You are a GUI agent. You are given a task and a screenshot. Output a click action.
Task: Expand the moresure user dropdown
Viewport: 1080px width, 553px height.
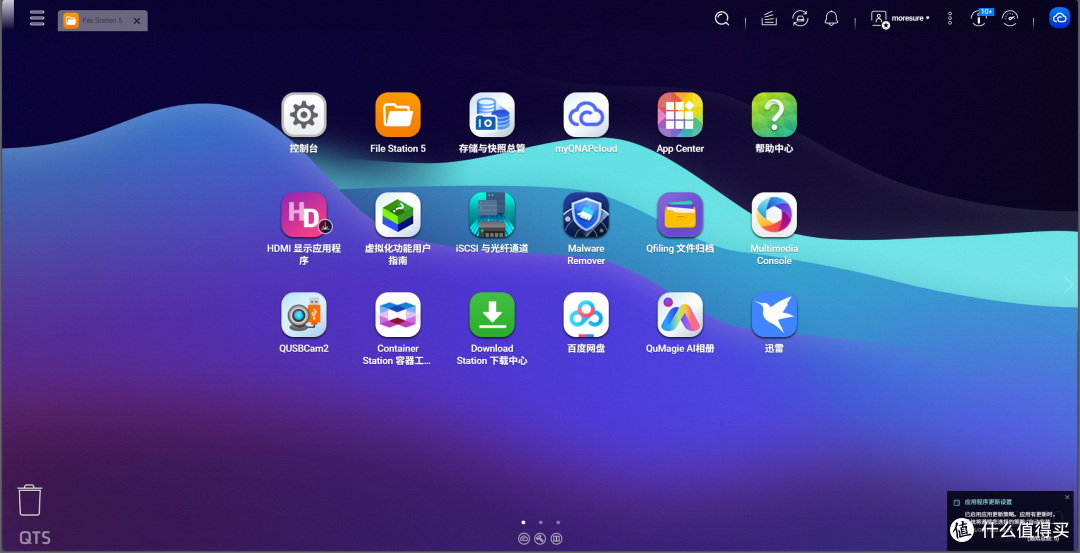[x=900, y=19]
